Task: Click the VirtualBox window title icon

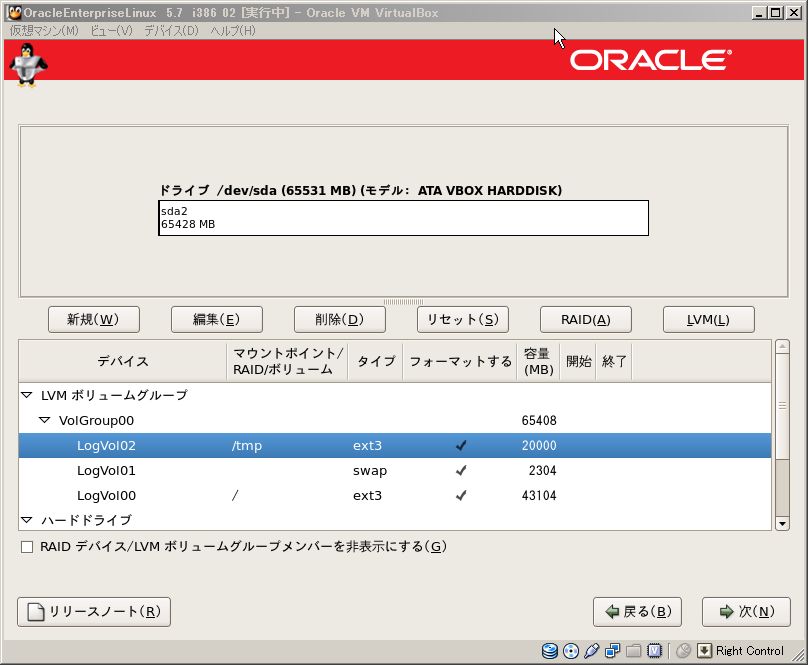Action: point(14,12)
